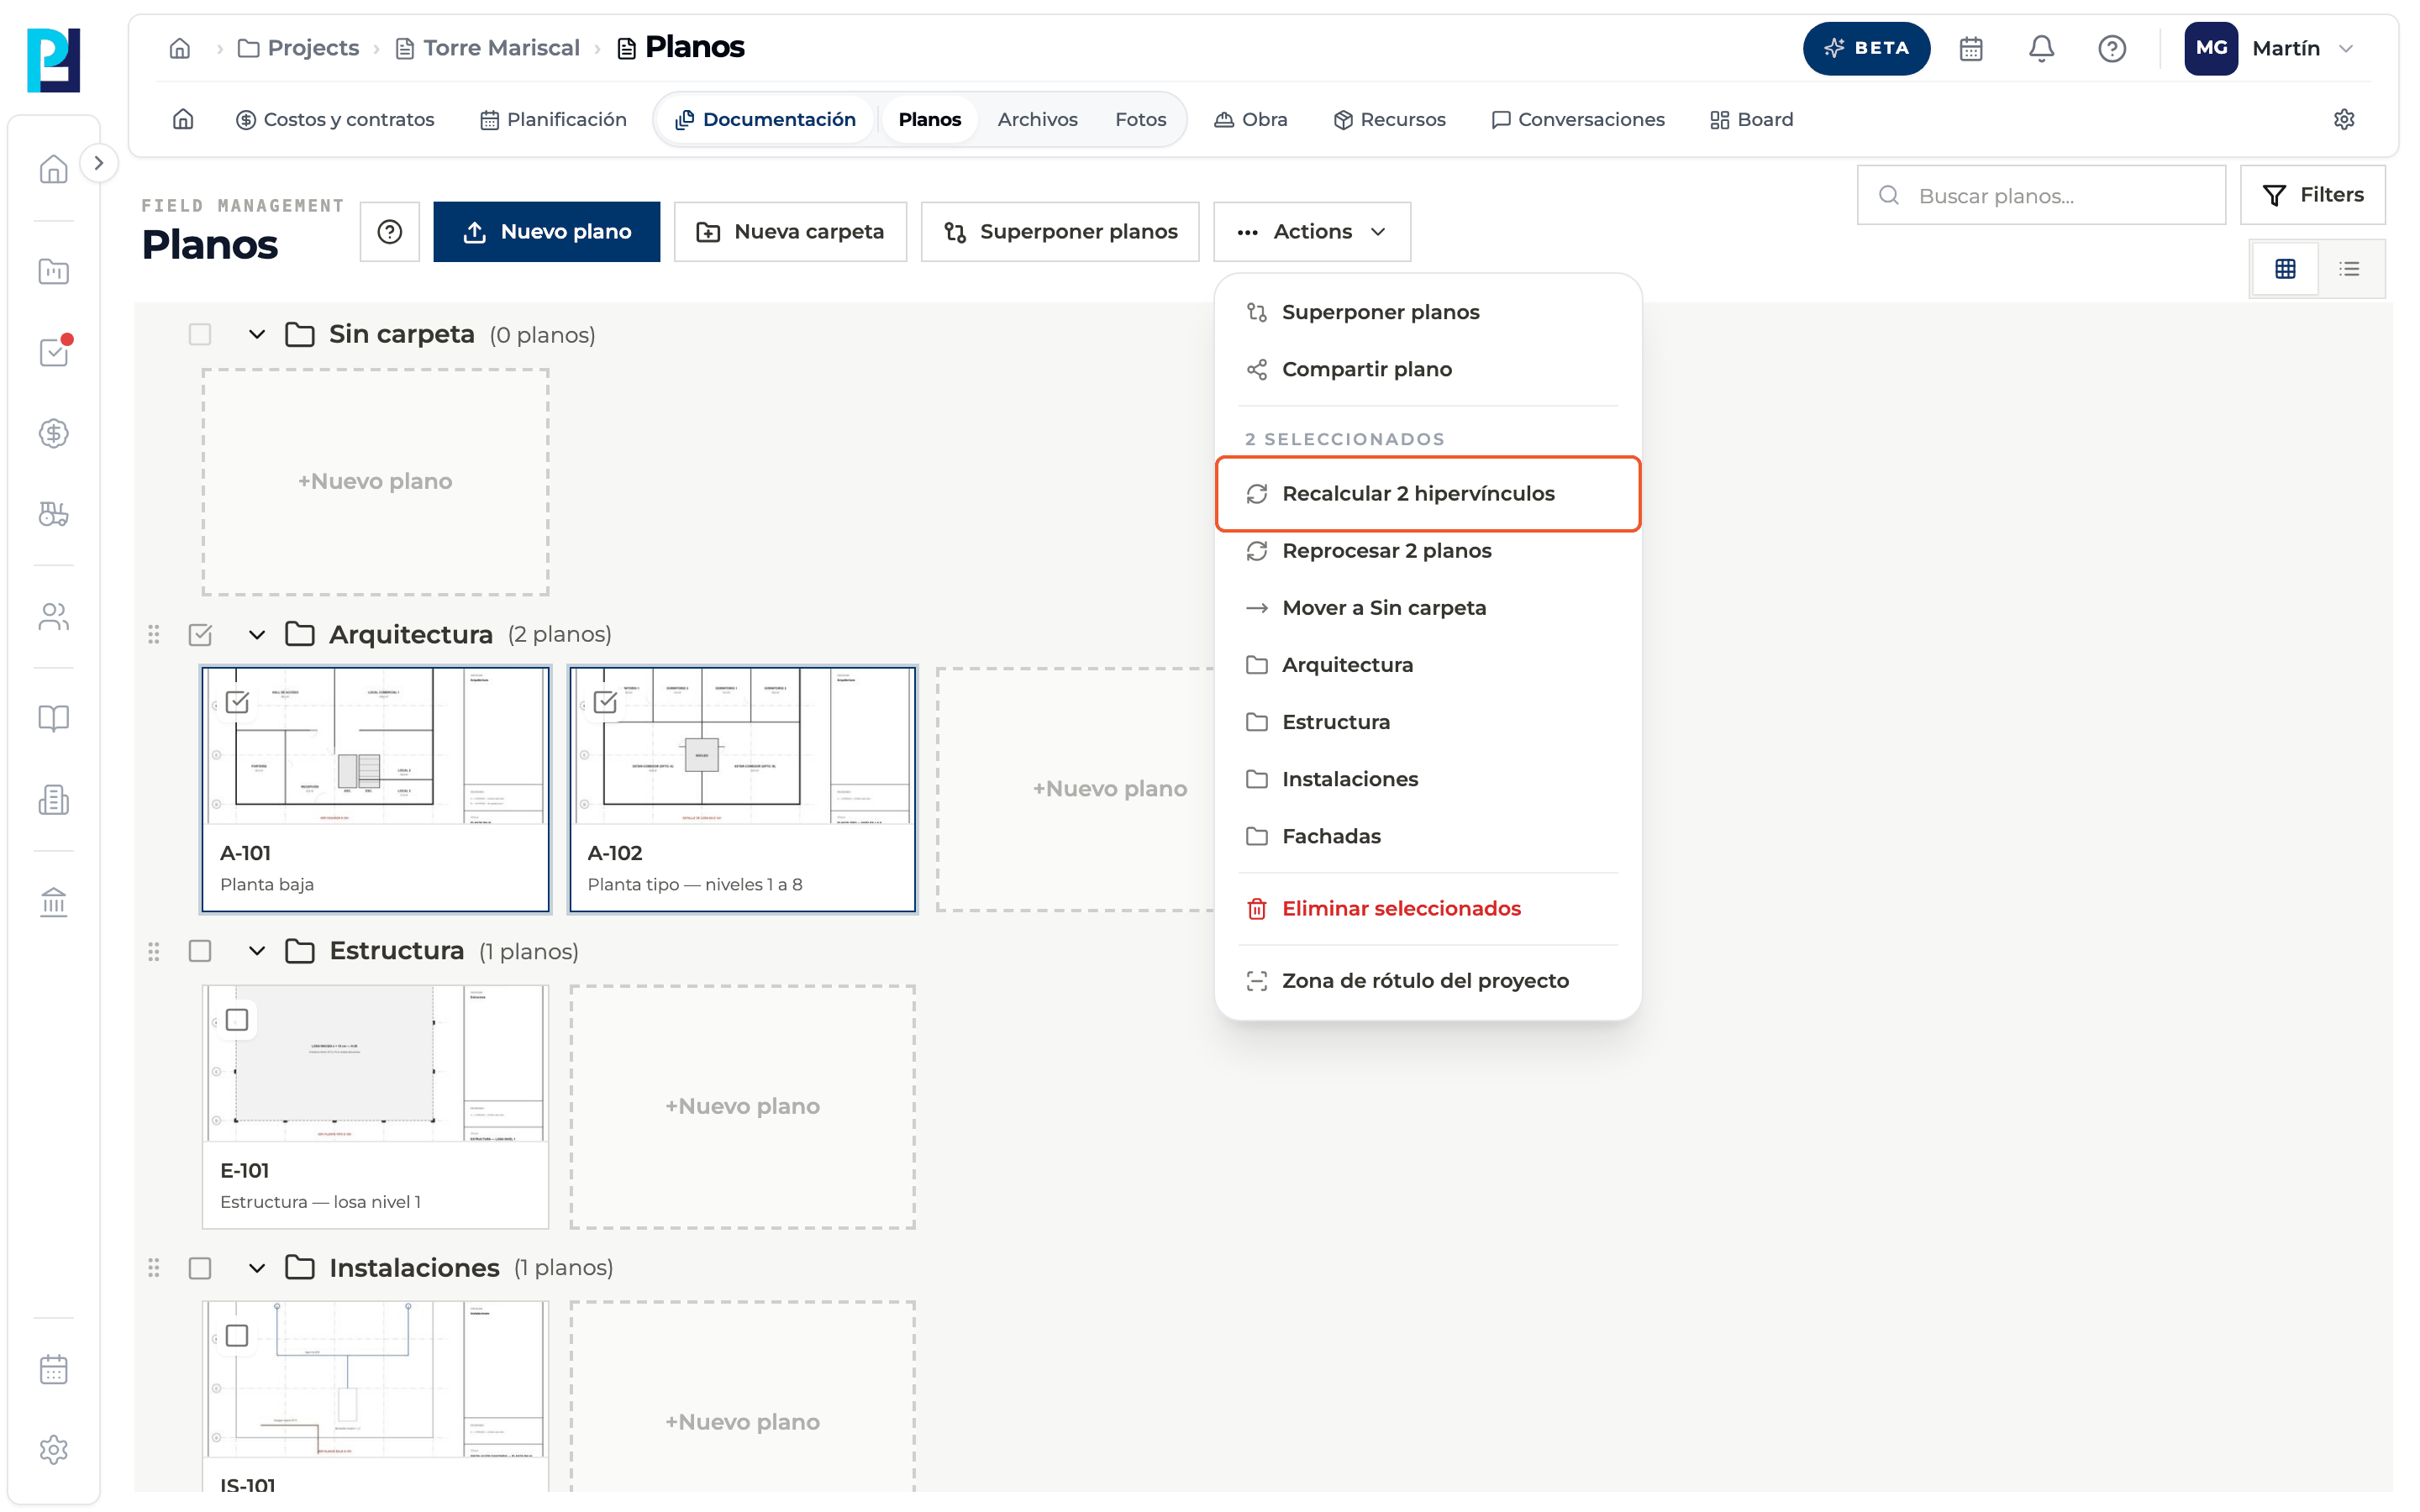This screenshot has height=1512, width=2420.
Task: Select Mover a Sin carpeta
Action: pos(1428,608)
